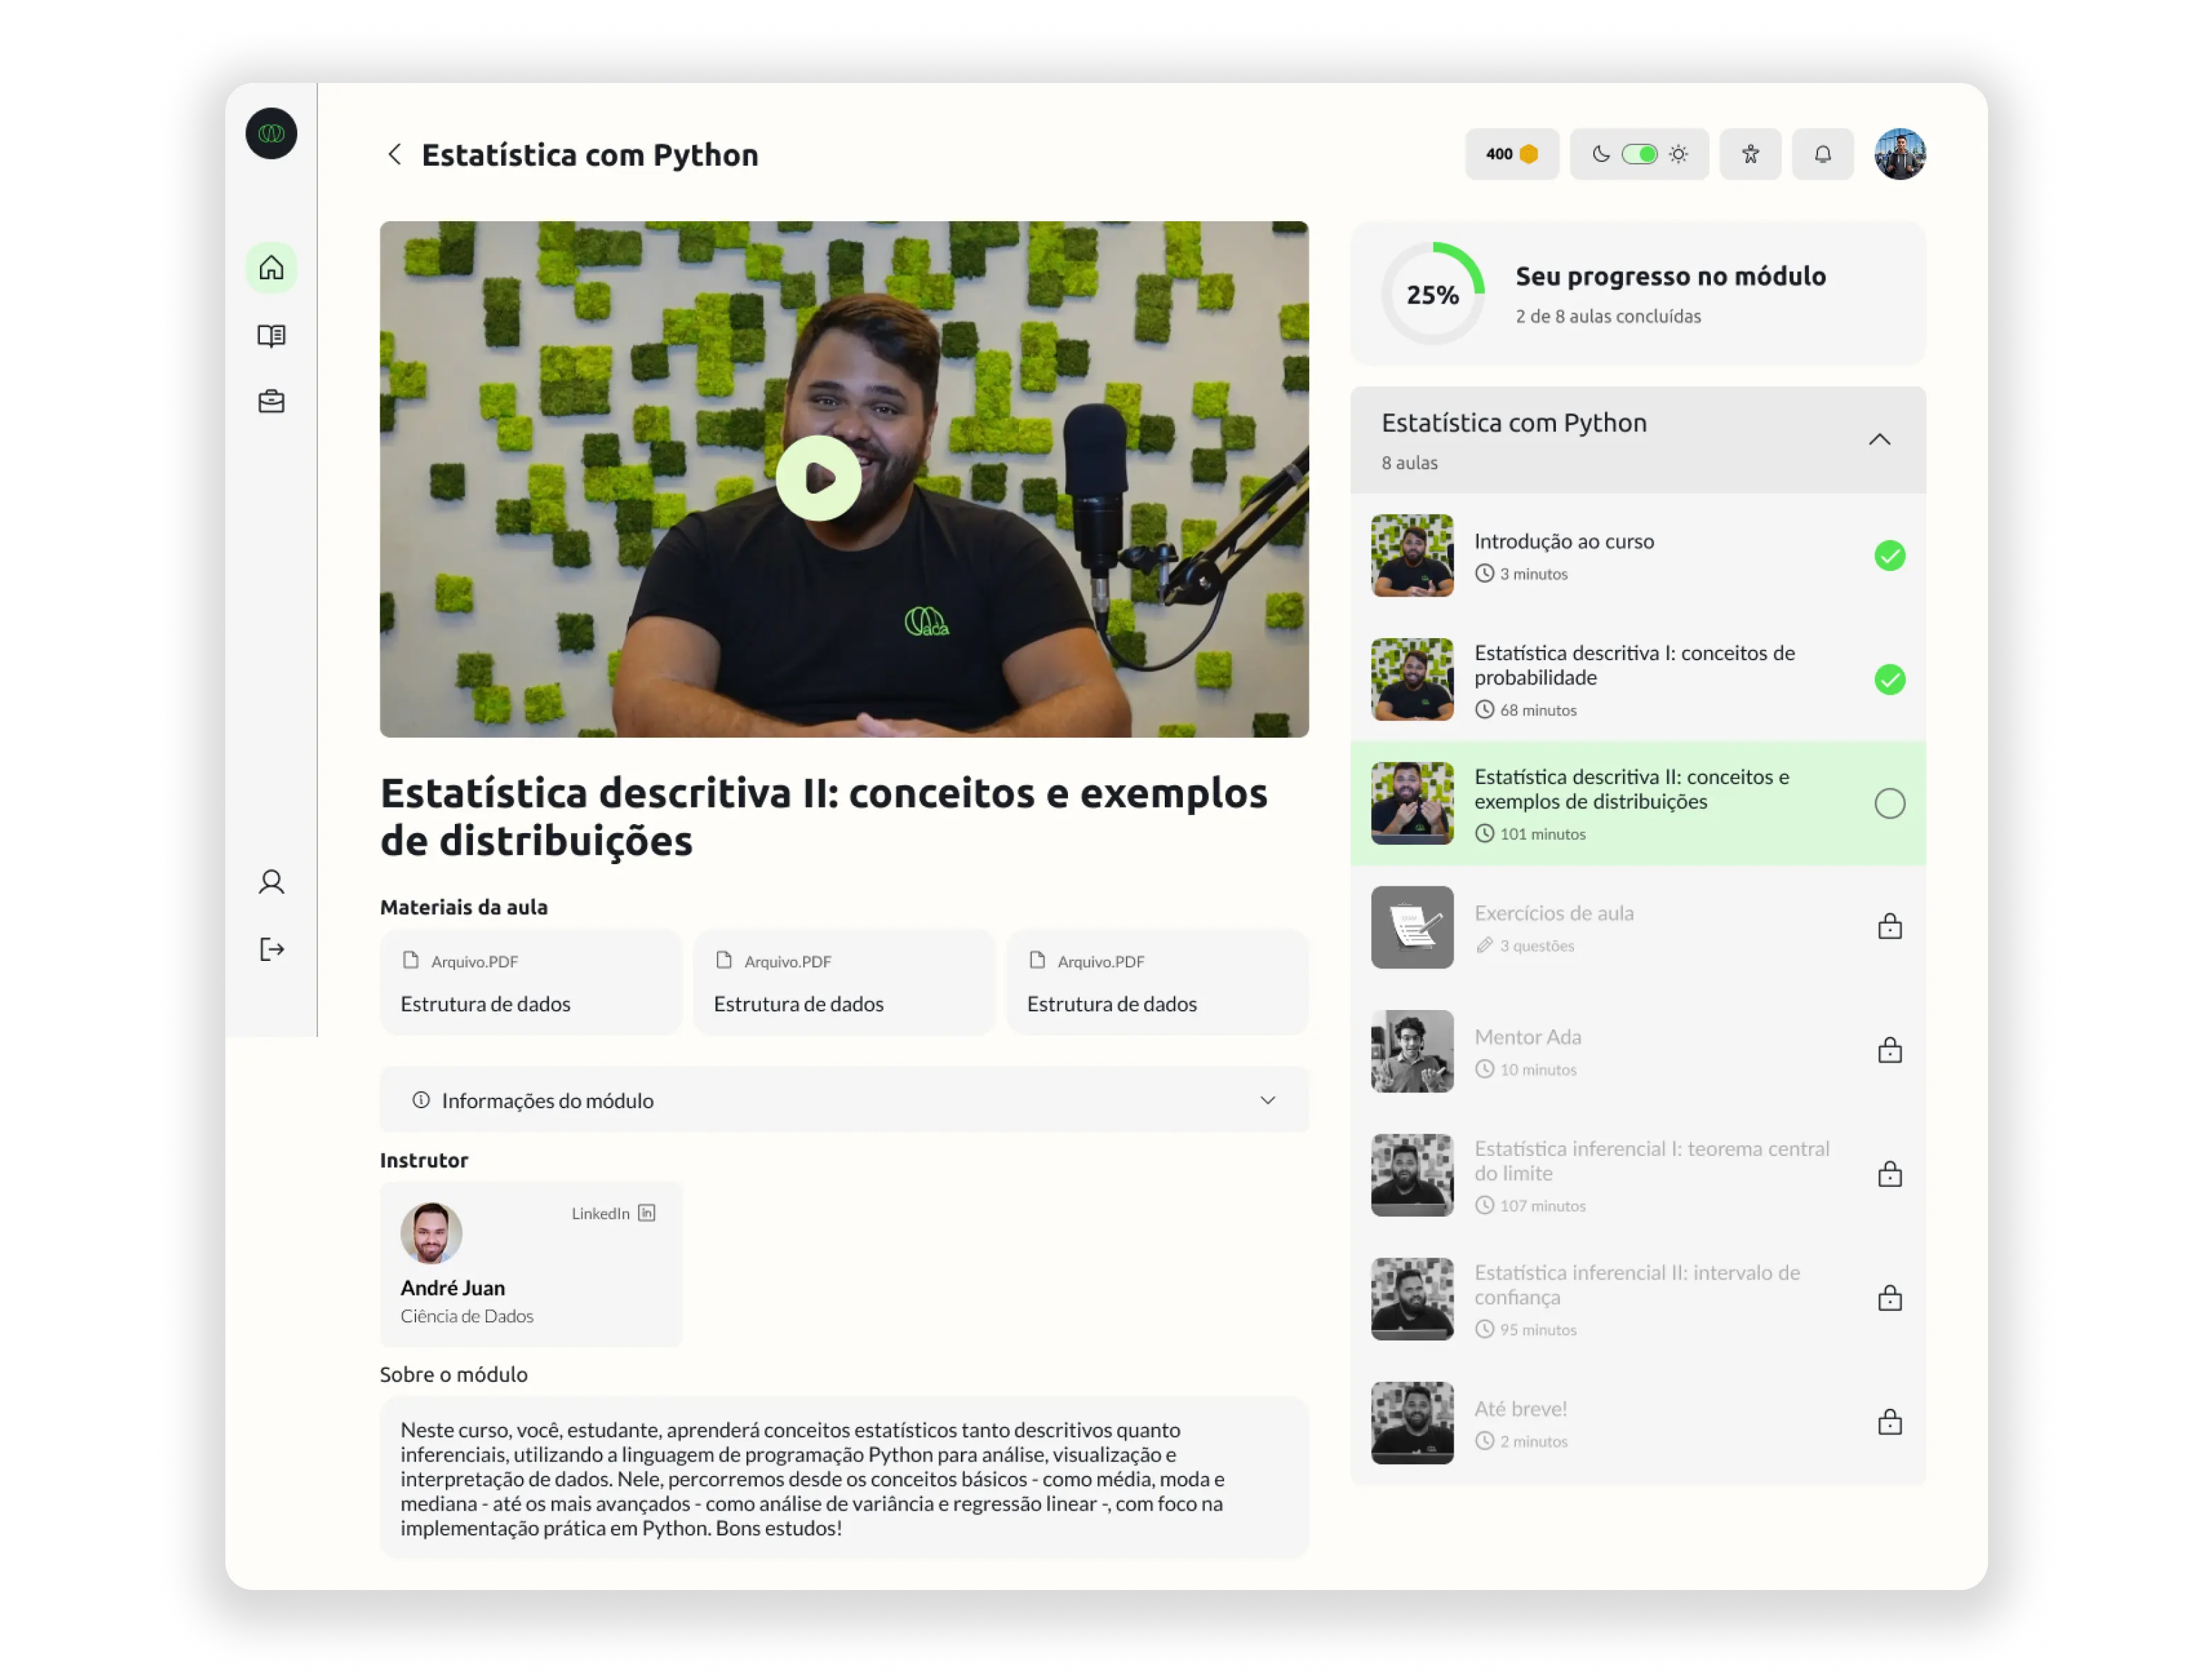Mark Estatística descritiva II lesson complete circle
The width and height of the screenshot is (2212, 1673).
(1889, 803)
